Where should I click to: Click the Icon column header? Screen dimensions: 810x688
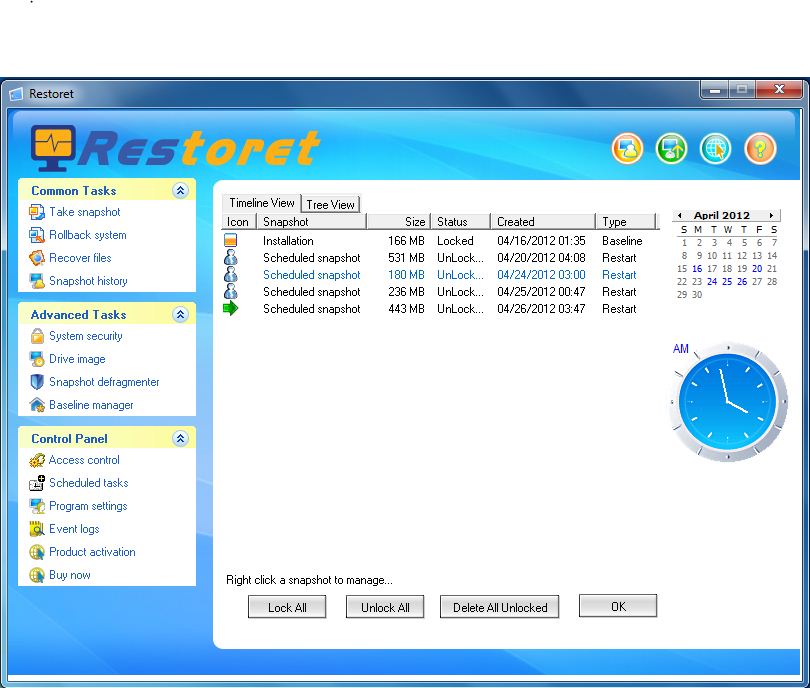pyautogui.click(x=239, y=222)
